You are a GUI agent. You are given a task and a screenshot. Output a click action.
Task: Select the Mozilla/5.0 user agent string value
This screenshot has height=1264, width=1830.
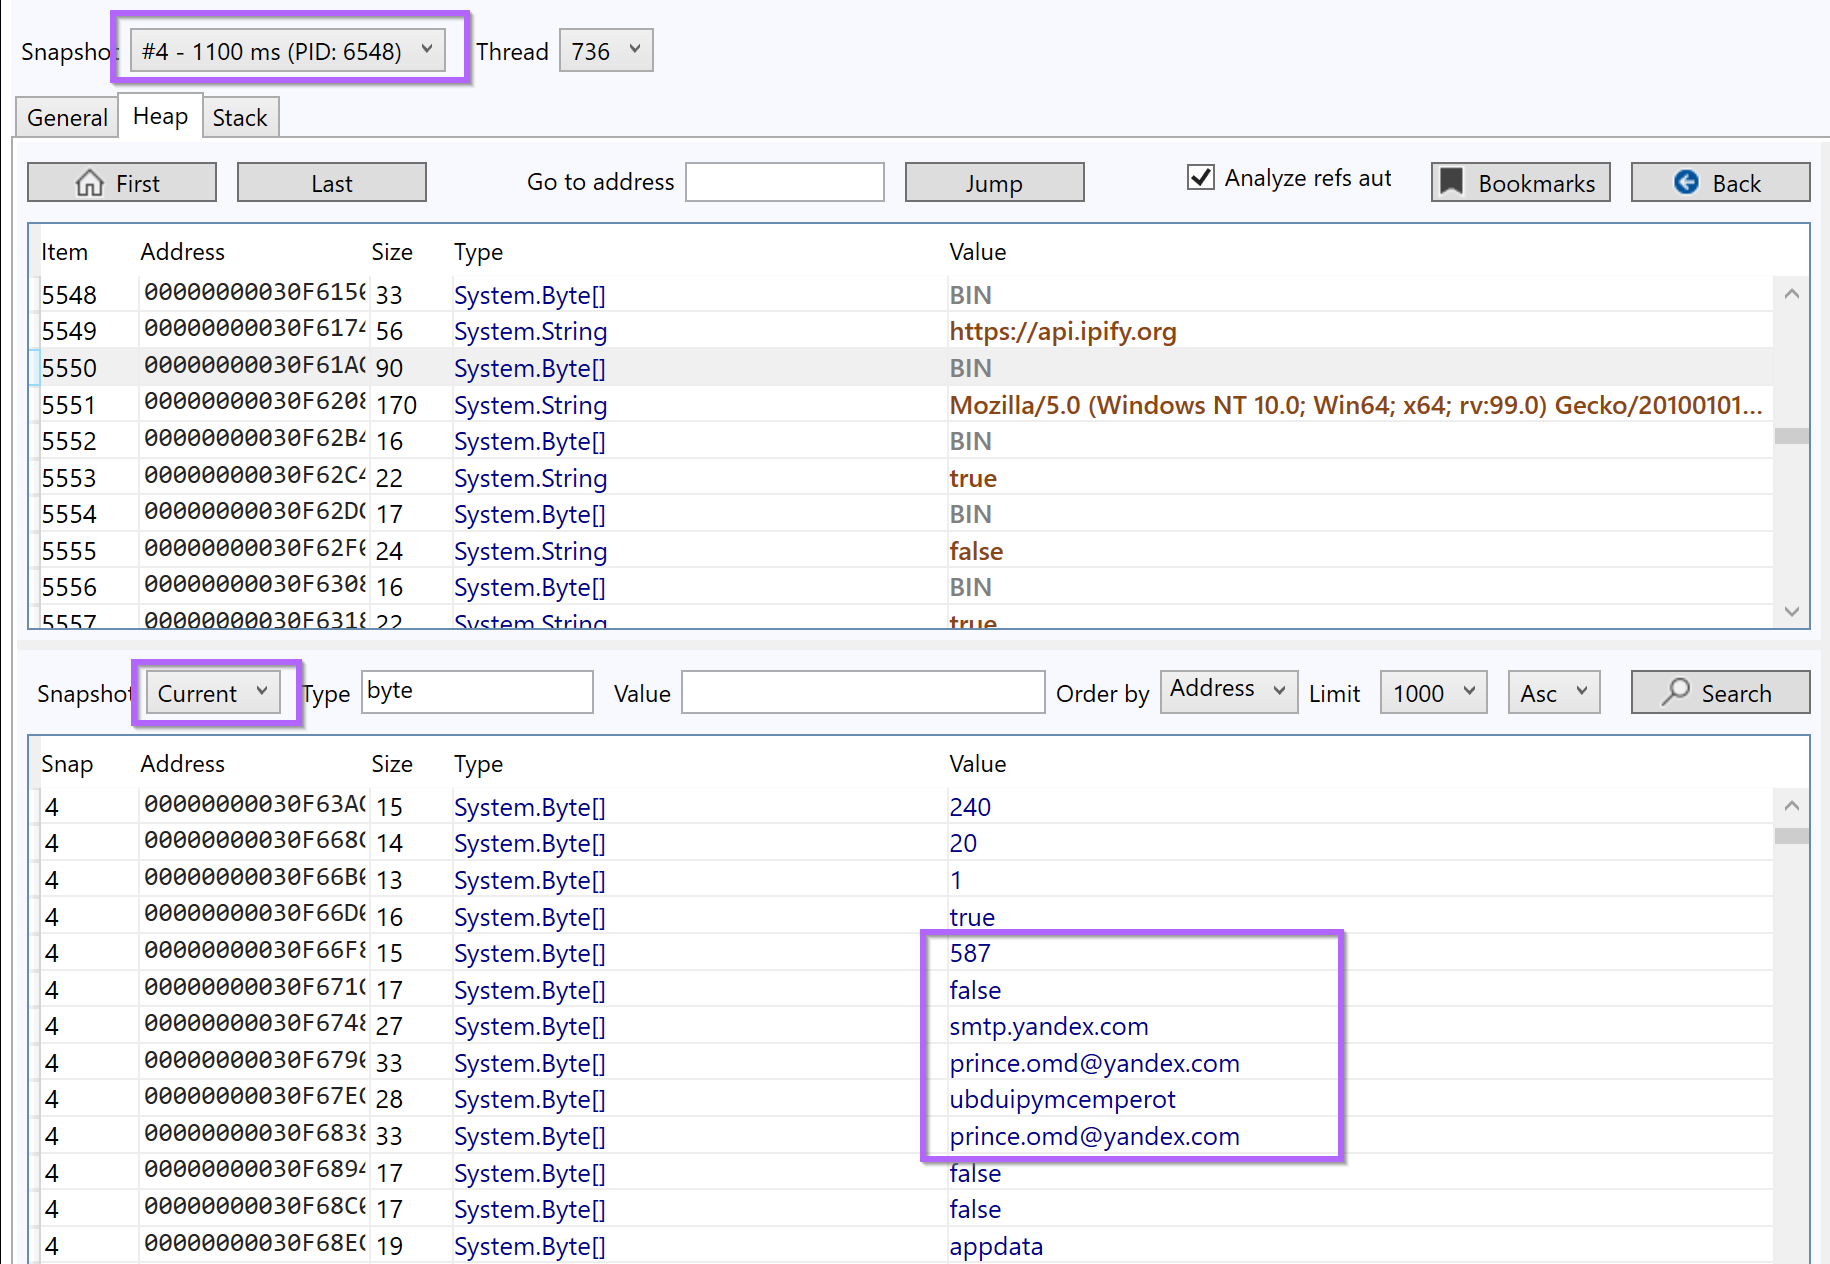click(x=1356, y=405)
